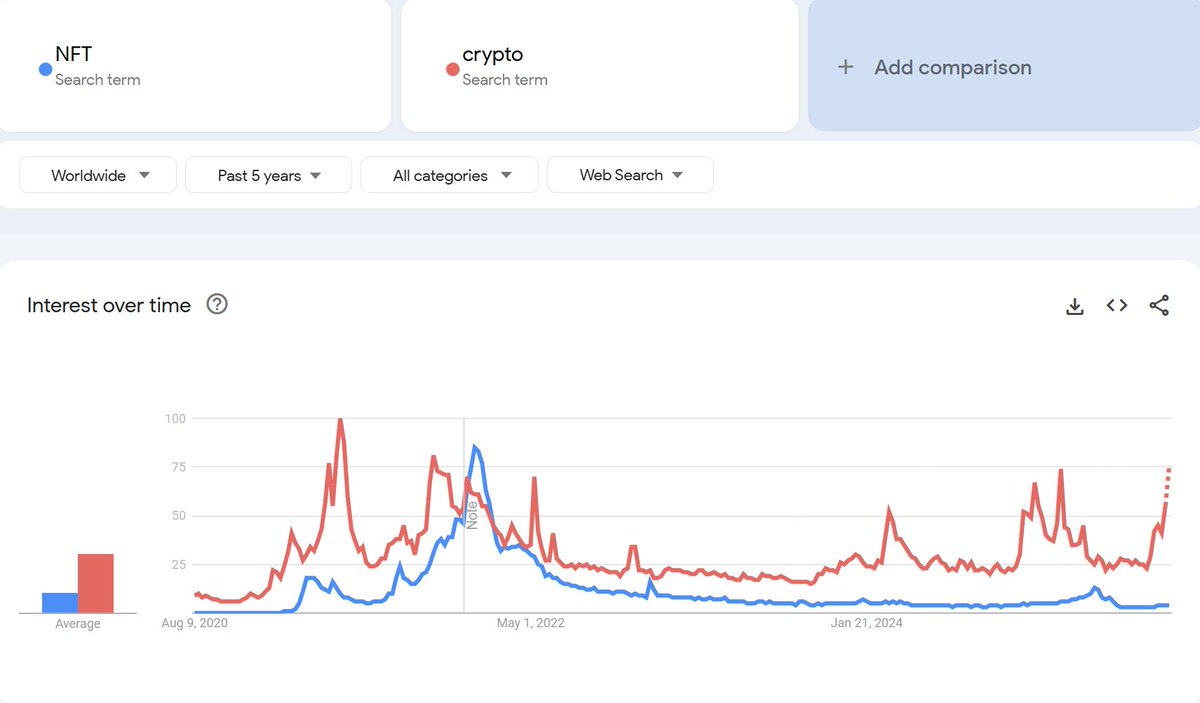The width and height of the screenshot is (1200, 703).
Task: Click the Jan 21, 2024 axis label
Action: [x=867, y=623]
